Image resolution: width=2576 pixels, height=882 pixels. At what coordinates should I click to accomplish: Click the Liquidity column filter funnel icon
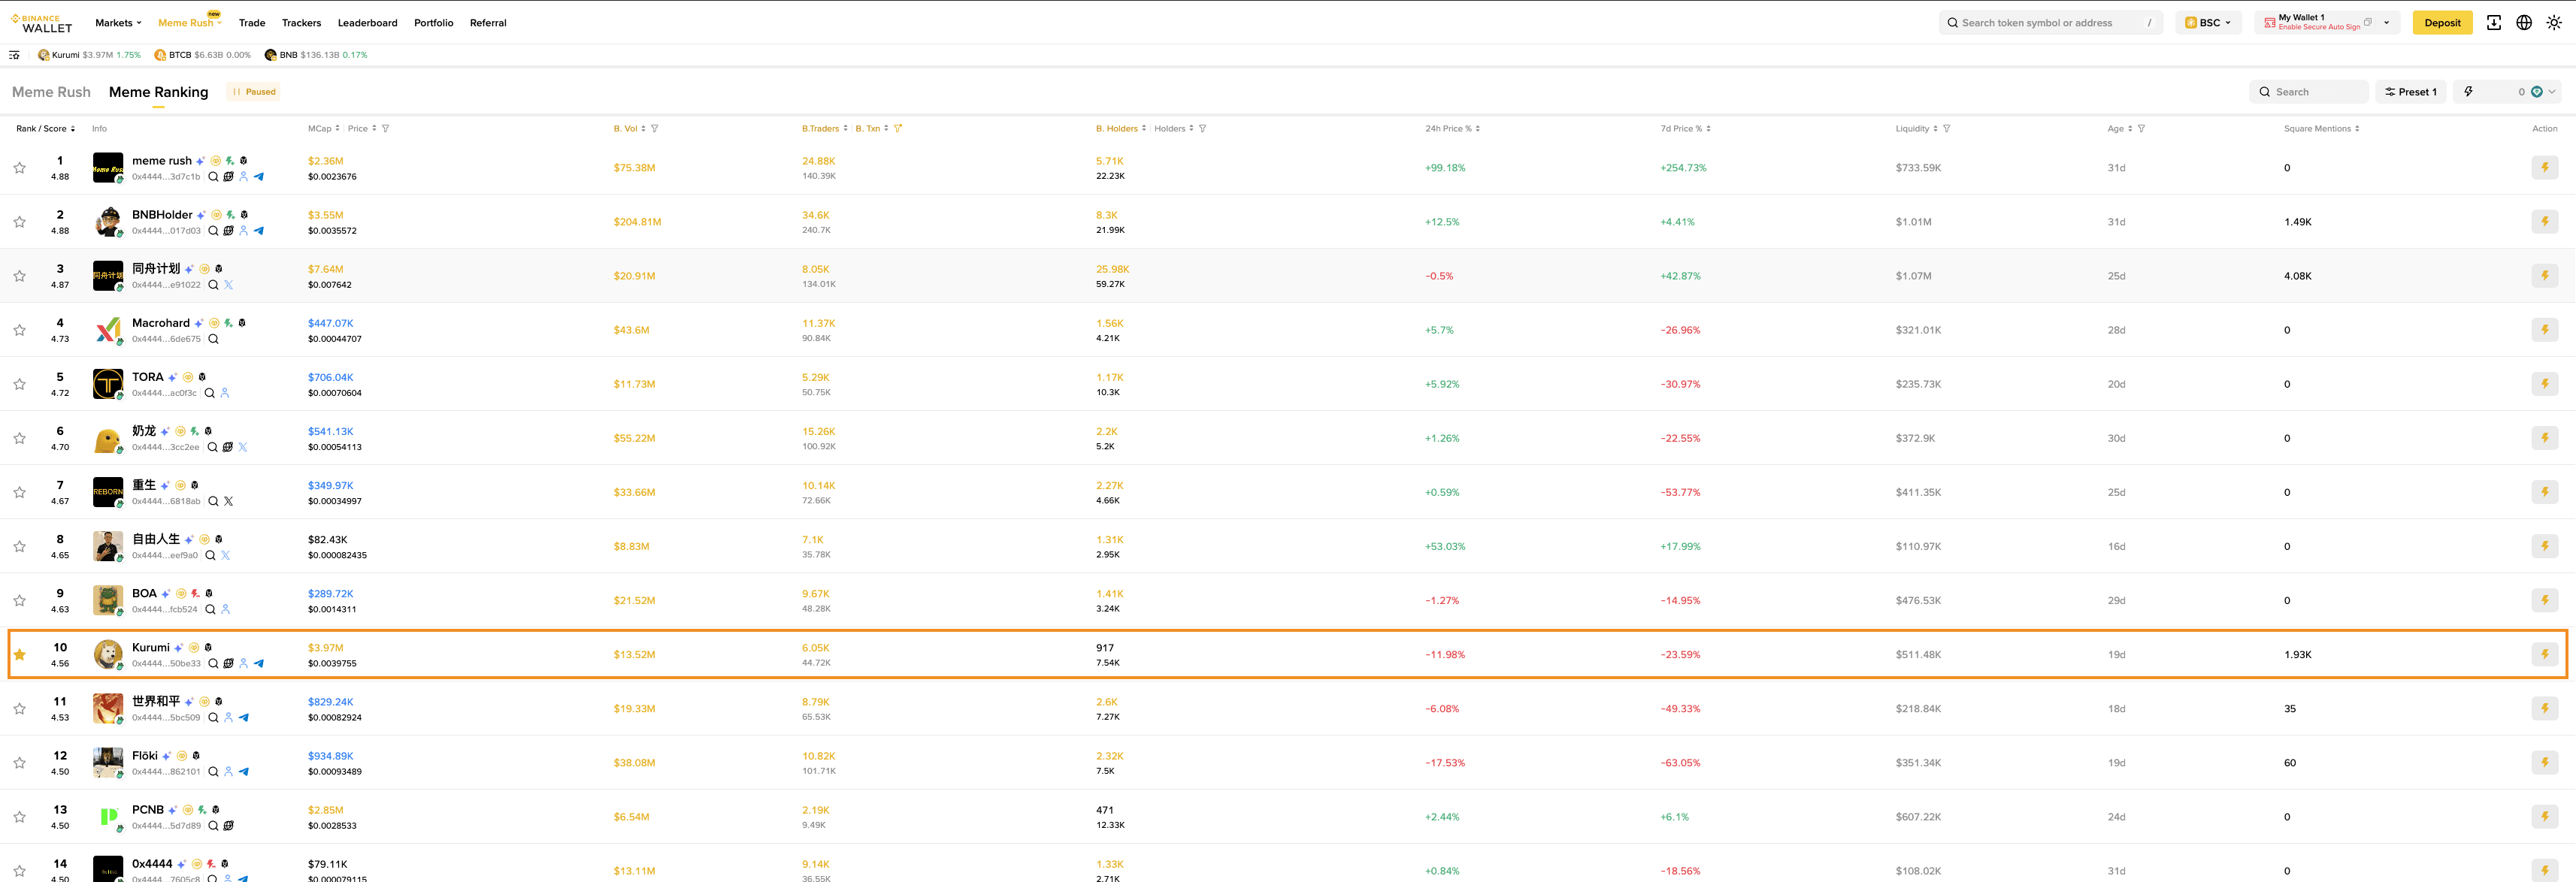1946,129
